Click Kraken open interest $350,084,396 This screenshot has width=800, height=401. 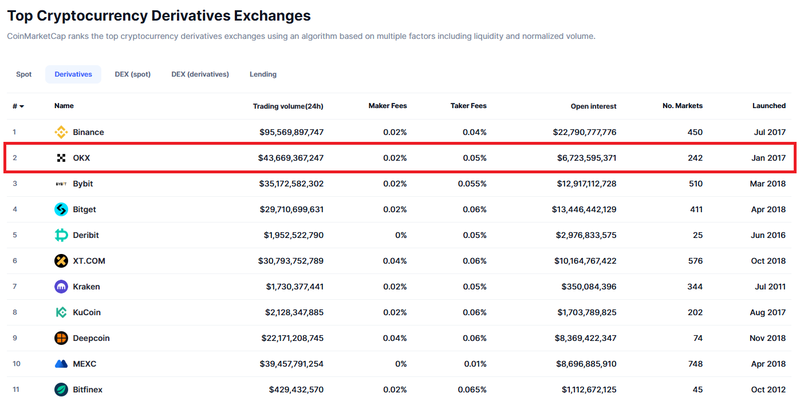589,287
